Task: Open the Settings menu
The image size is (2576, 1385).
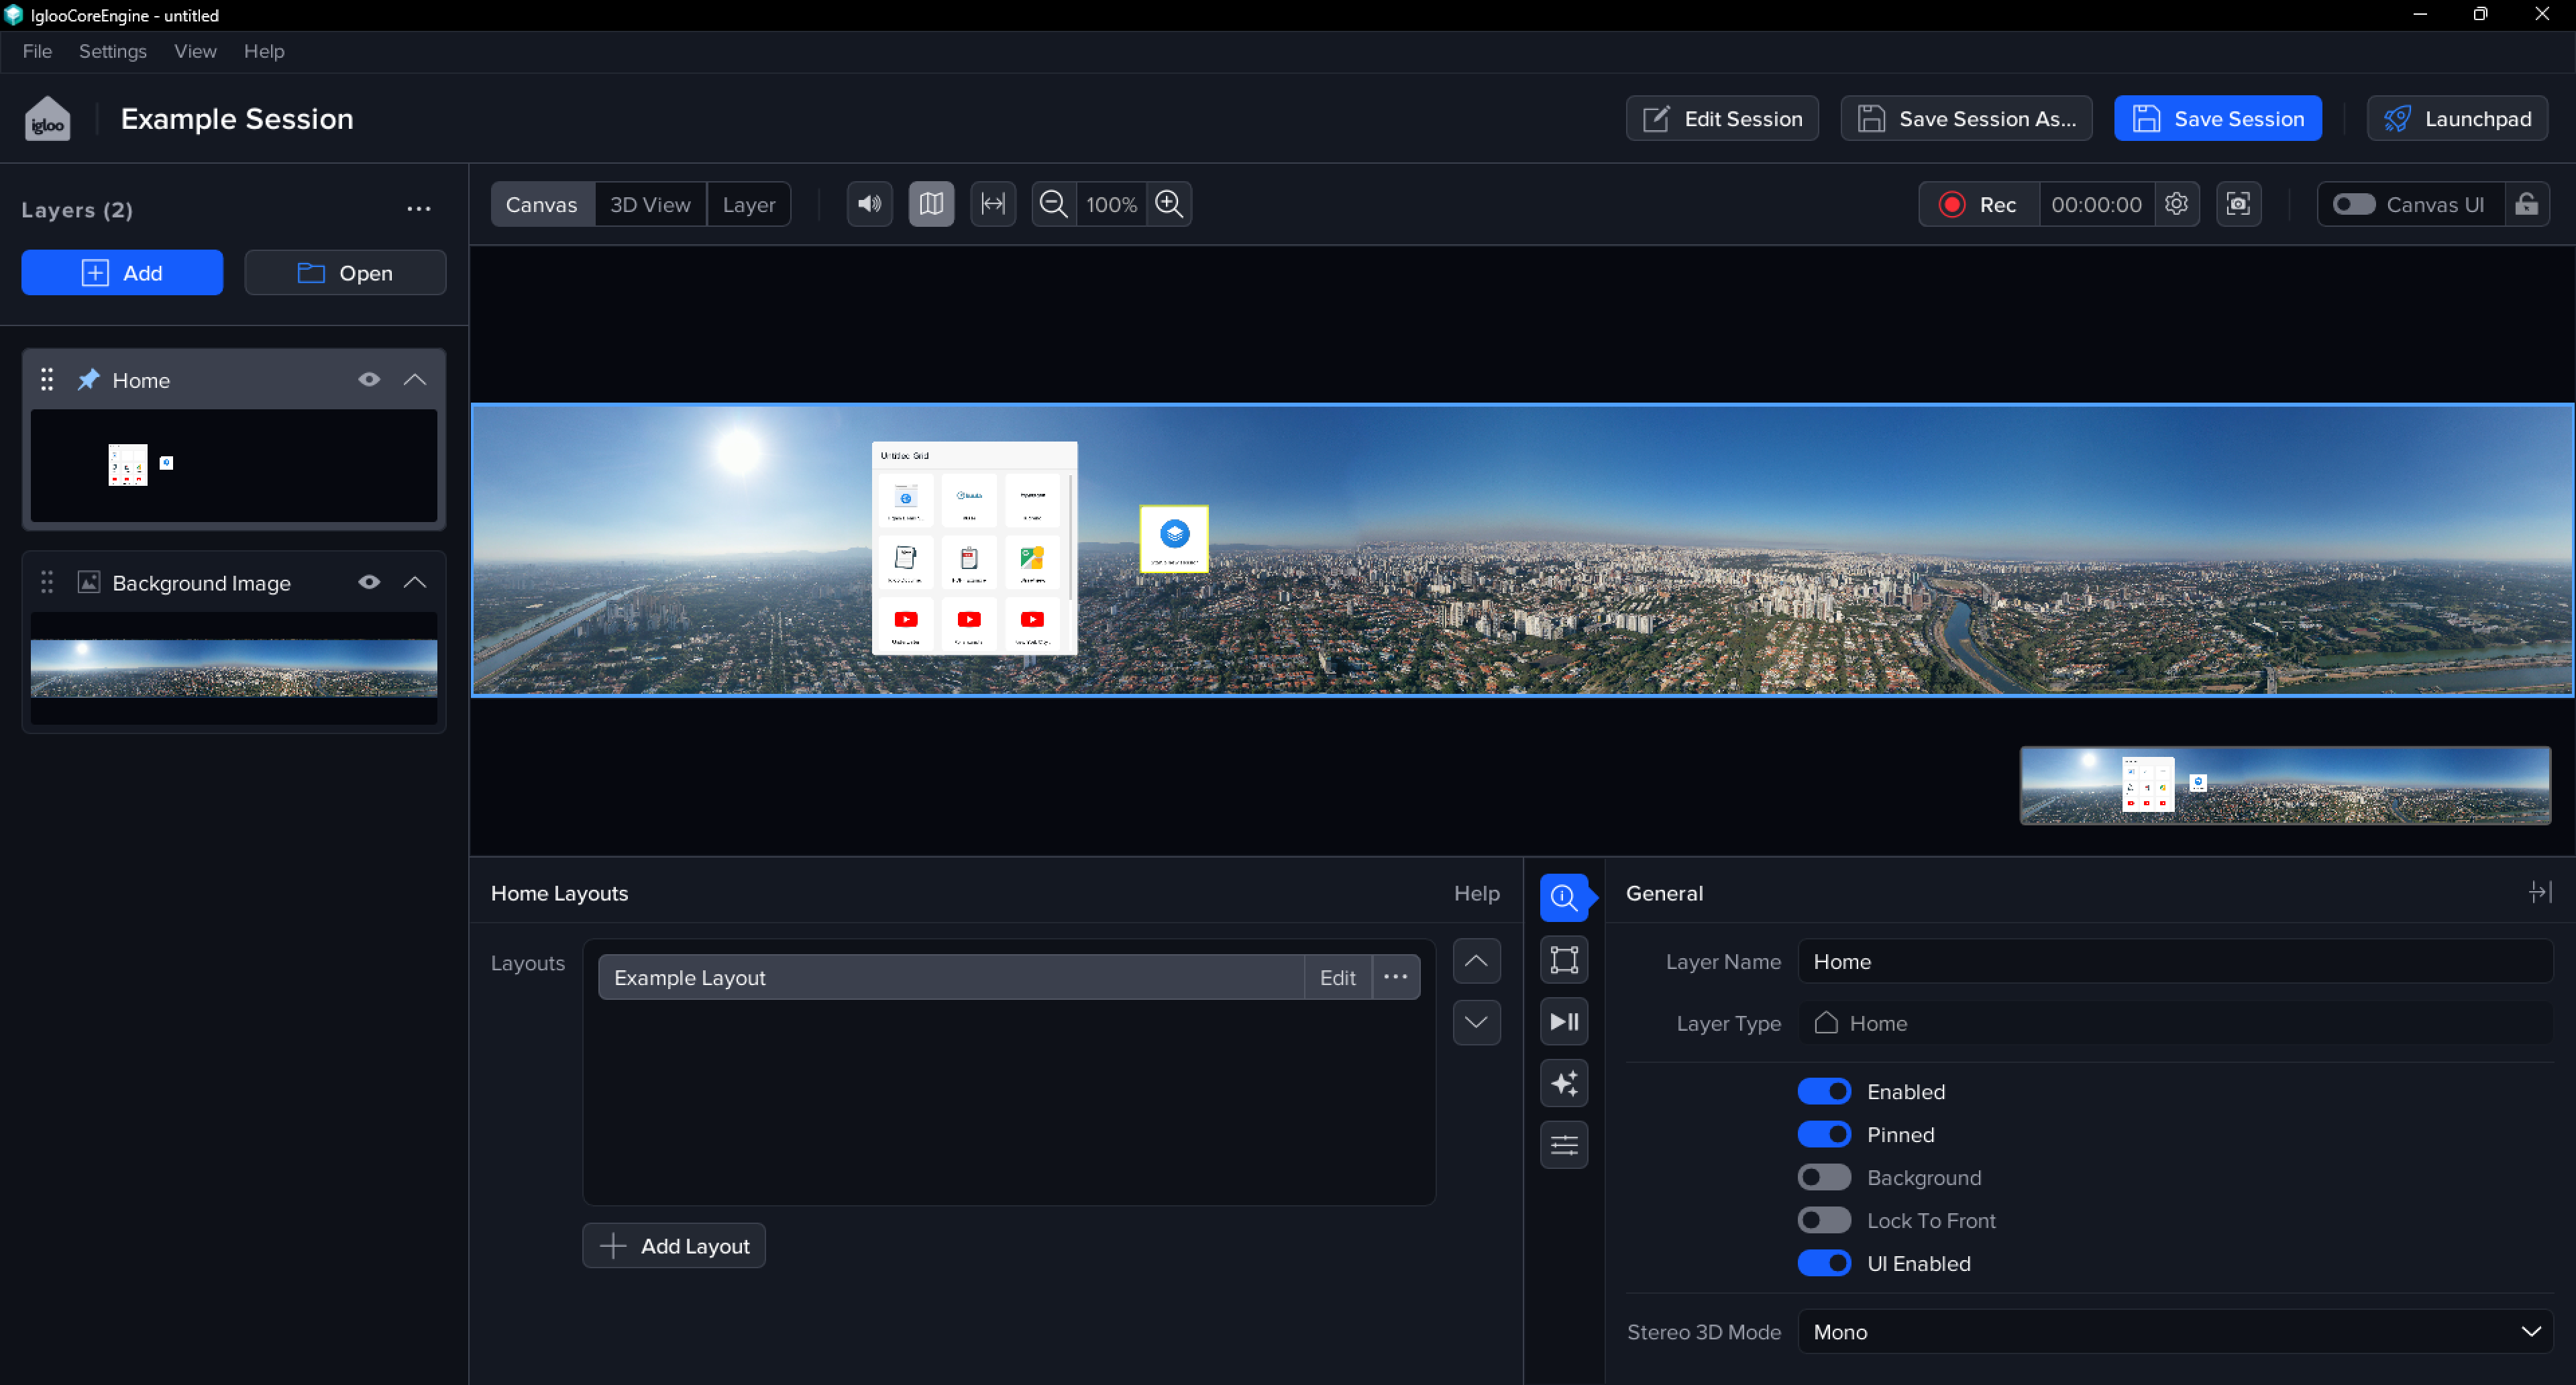Action: [x=112, y=51]
